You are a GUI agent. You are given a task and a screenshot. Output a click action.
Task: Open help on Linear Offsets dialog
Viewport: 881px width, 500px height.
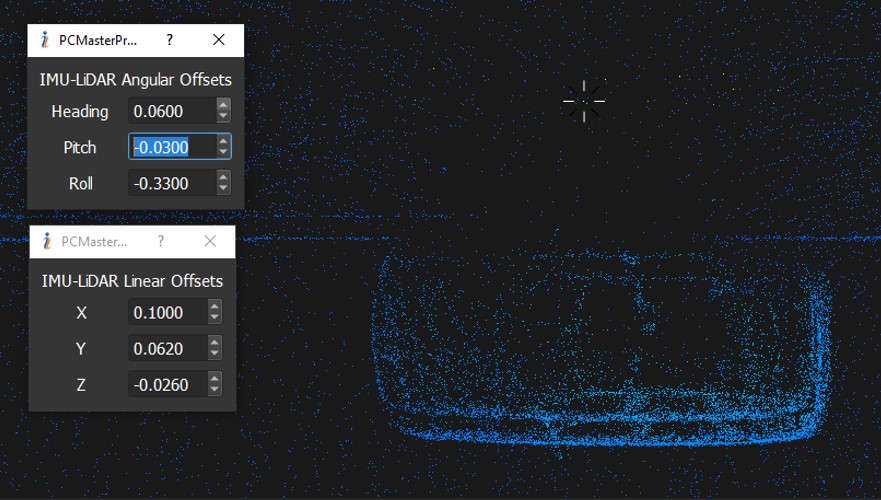tap(161, 242)
